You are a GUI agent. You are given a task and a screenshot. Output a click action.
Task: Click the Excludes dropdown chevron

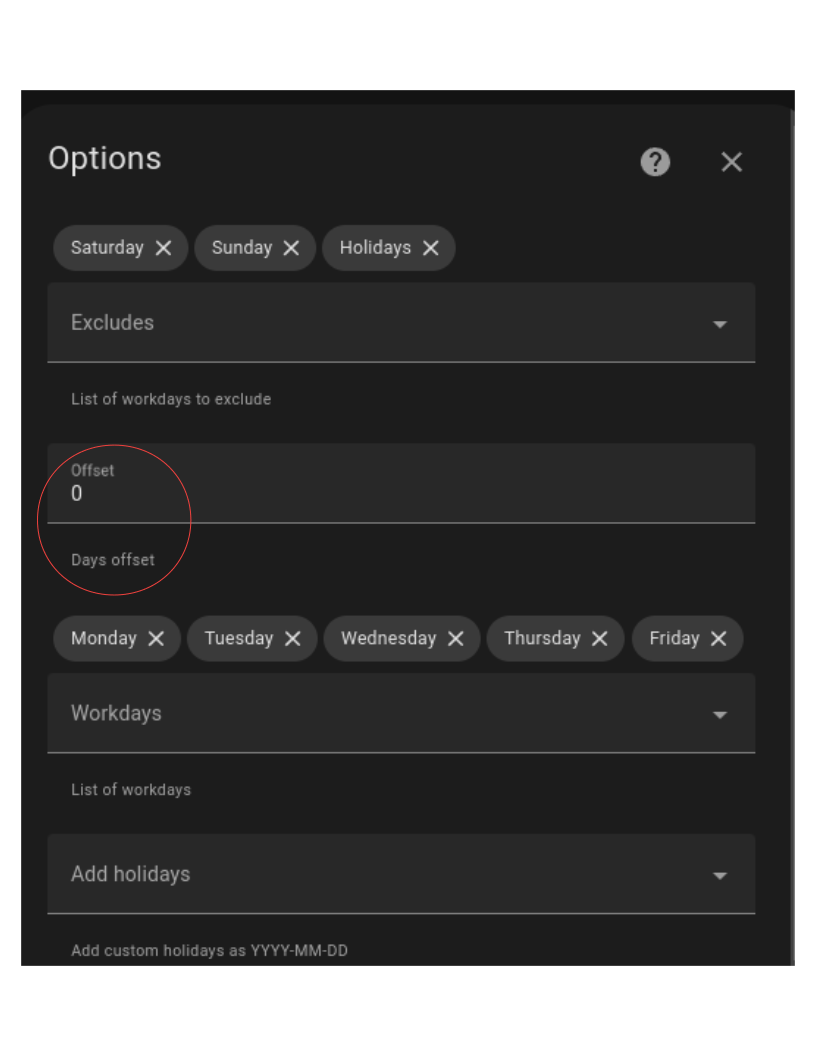click(722, 322)
